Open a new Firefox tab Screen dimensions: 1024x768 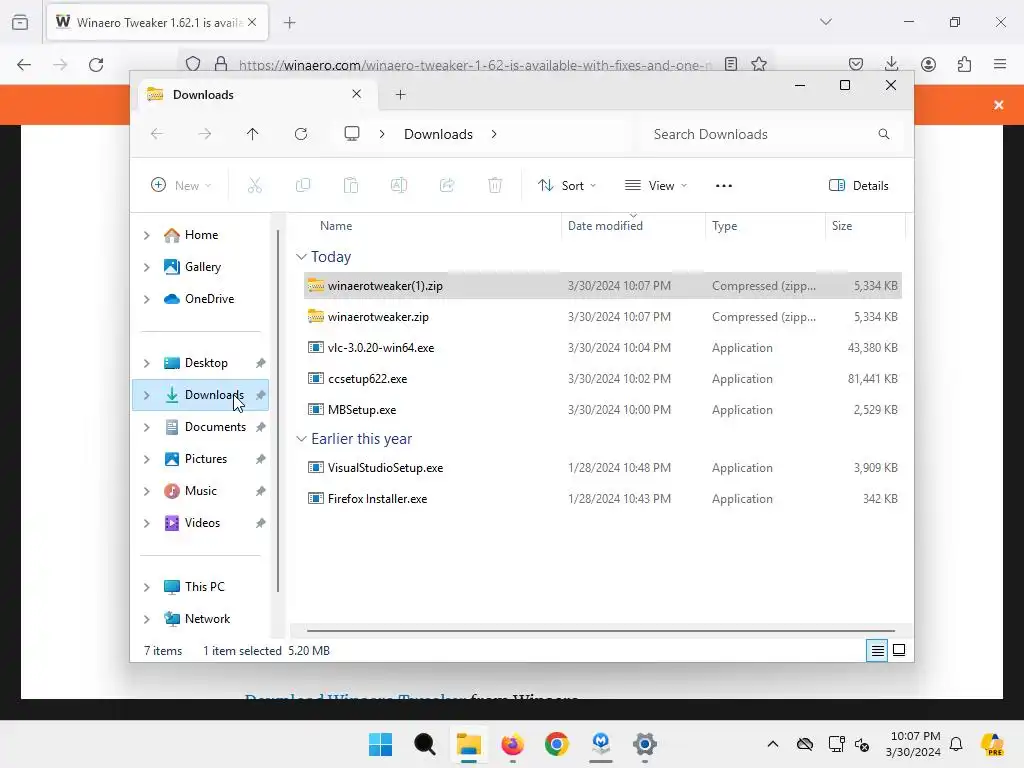[289, 23]
